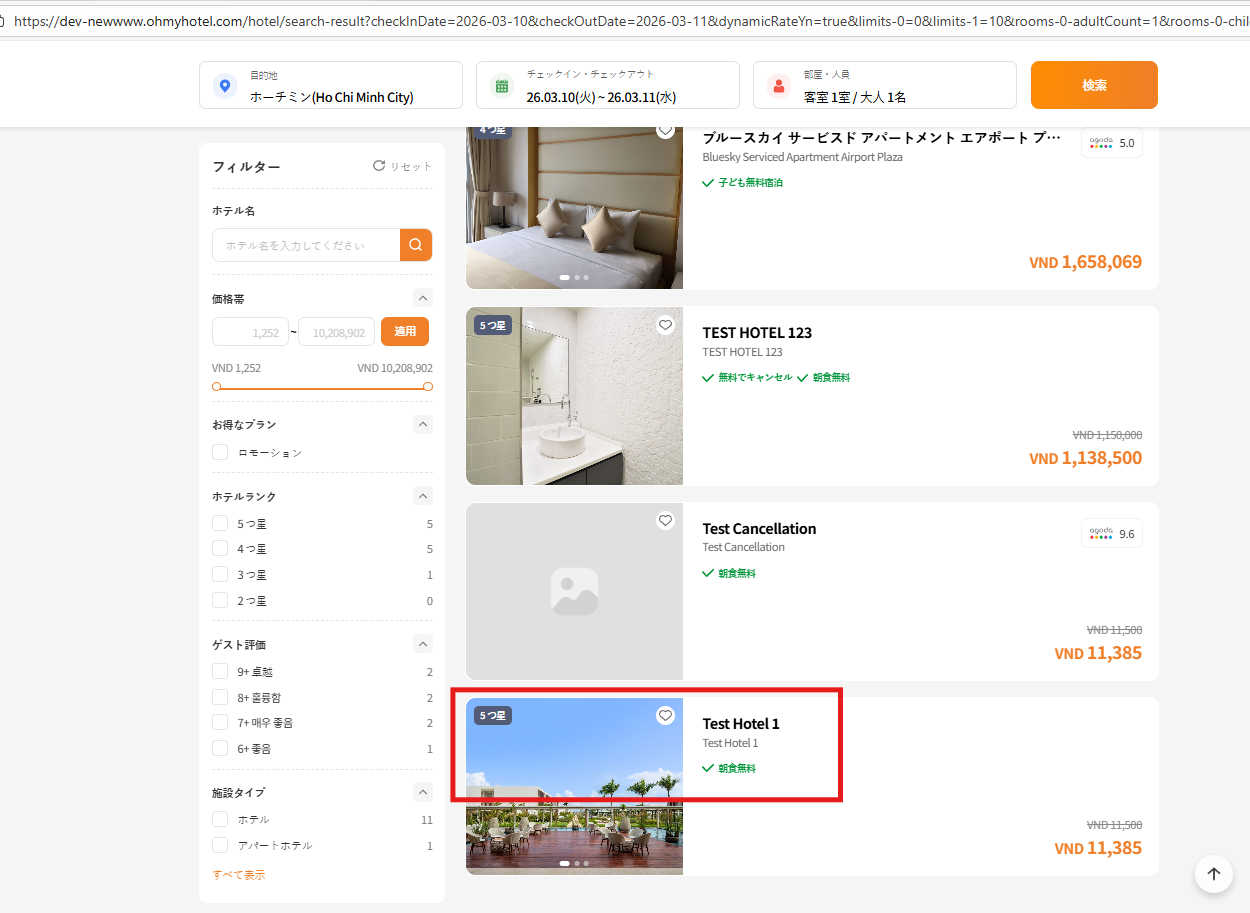Viewport: 1250px width, 913px height.
Task: Click the リセット reset text
Action: [410, 166]
